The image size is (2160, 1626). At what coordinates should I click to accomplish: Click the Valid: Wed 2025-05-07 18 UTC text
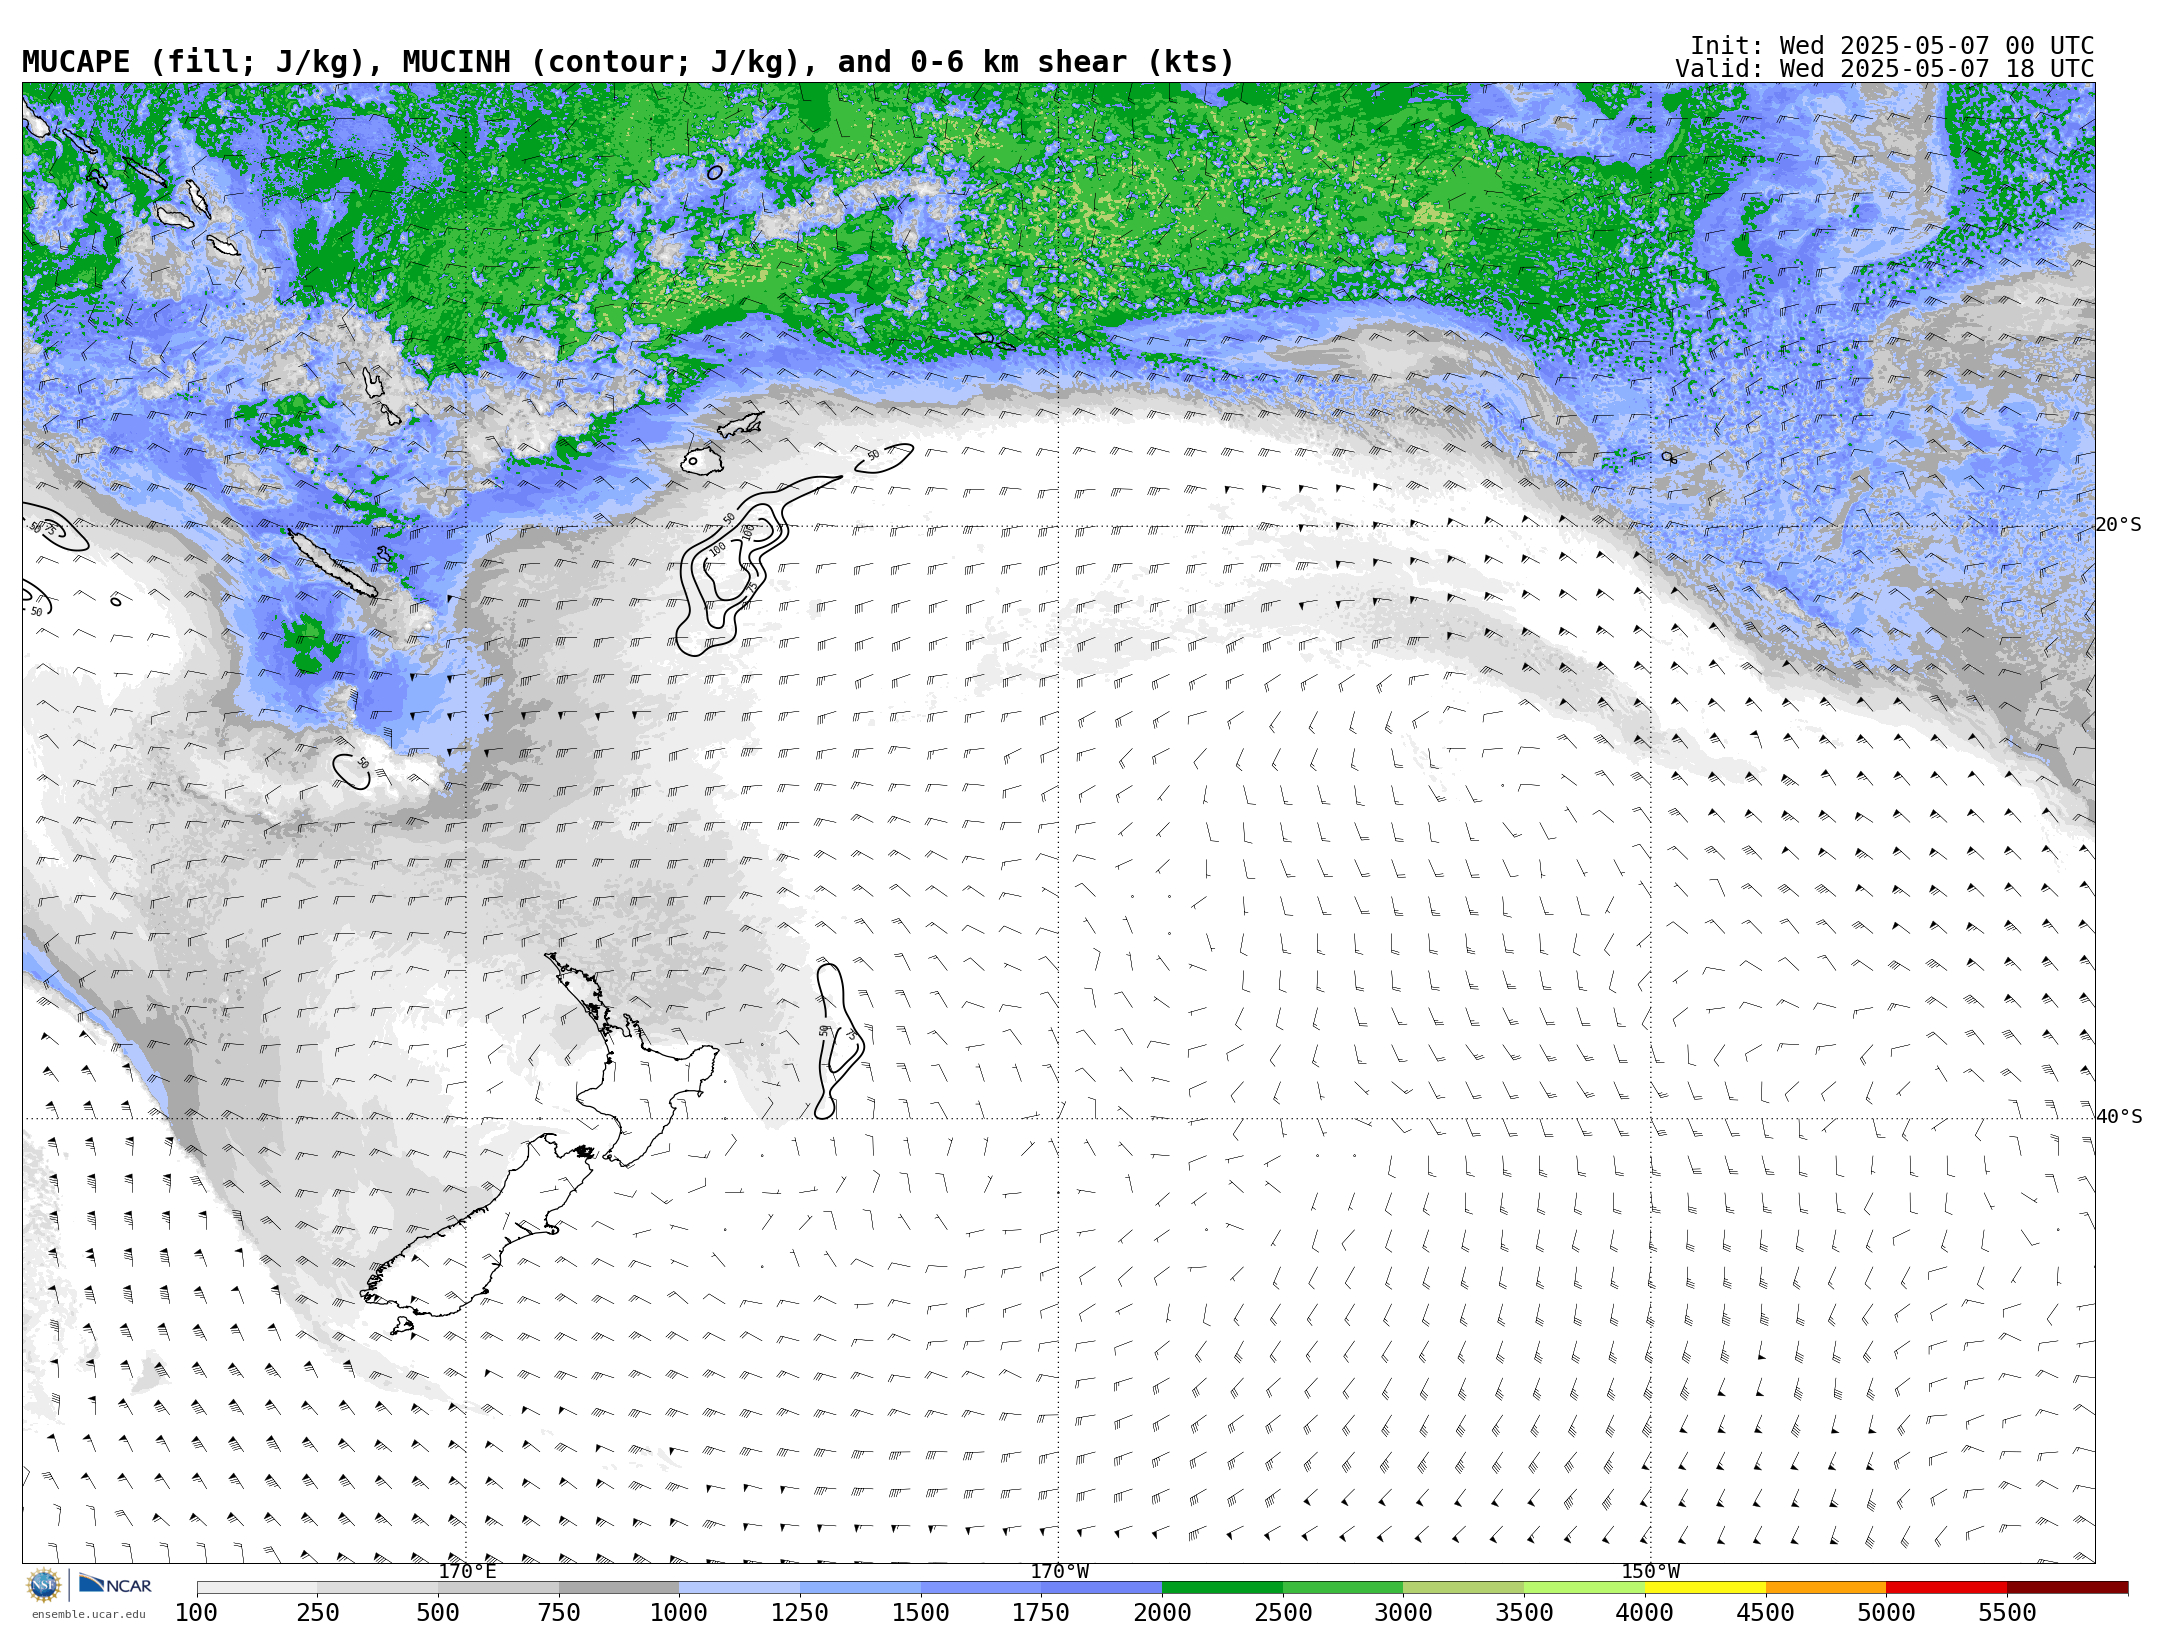click(x=1885, y=69)
